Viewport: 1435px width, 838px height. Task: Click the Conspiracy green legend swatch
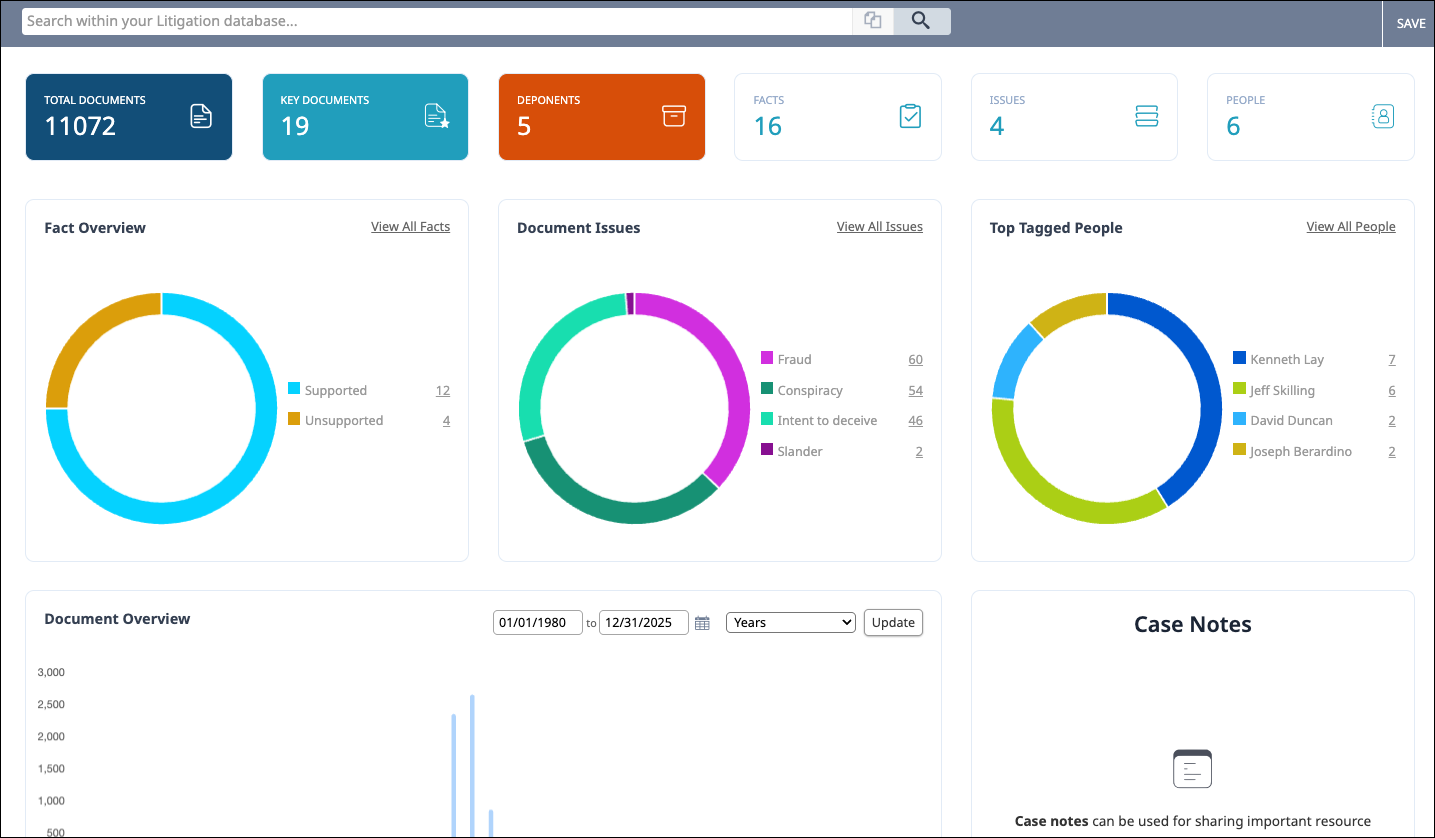tap(767, 388)
